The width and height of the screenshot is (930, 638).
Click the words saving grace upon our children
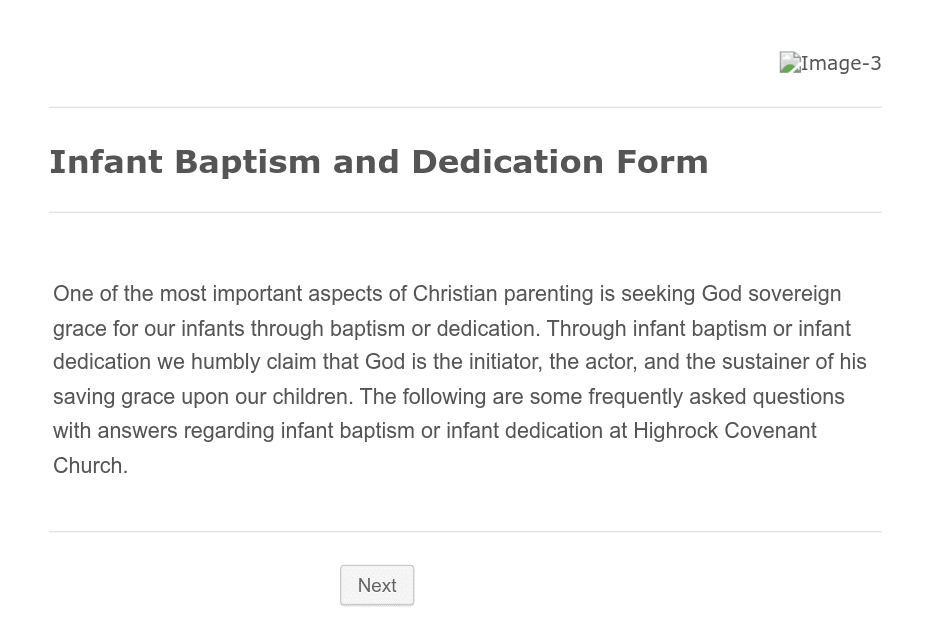(203, 397)
